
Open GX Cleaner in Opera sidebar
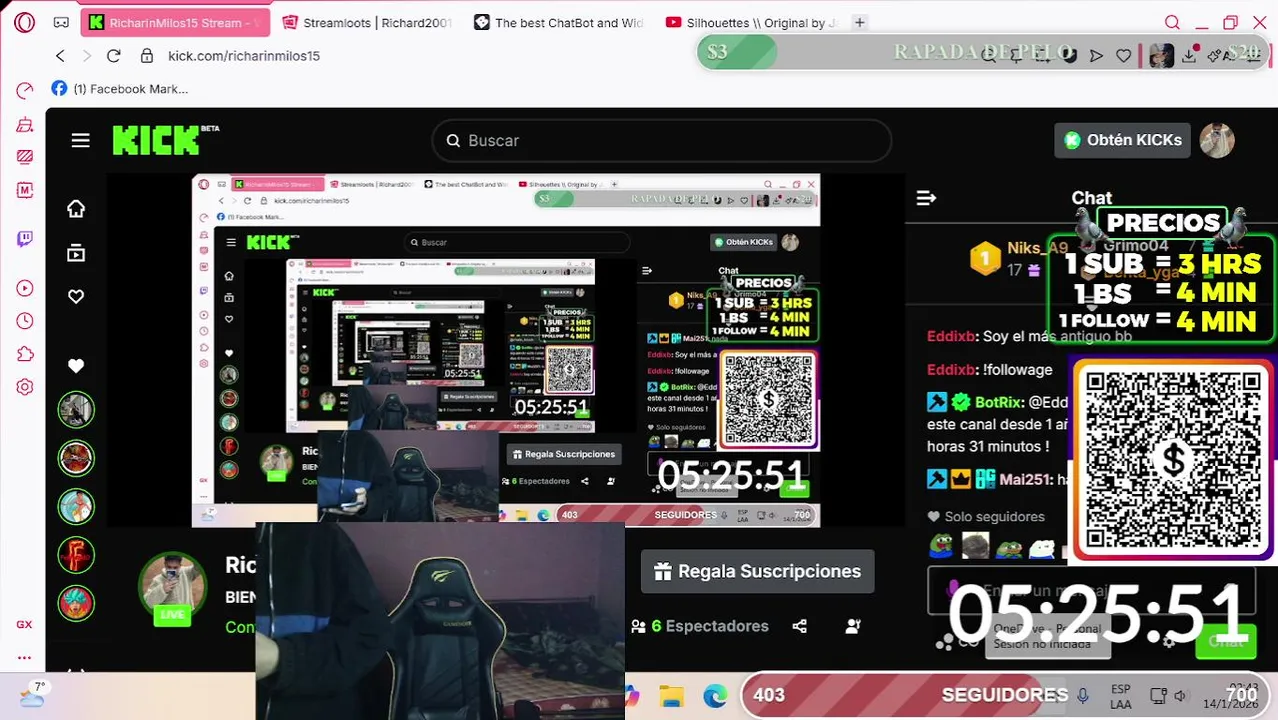click(25, 125)
